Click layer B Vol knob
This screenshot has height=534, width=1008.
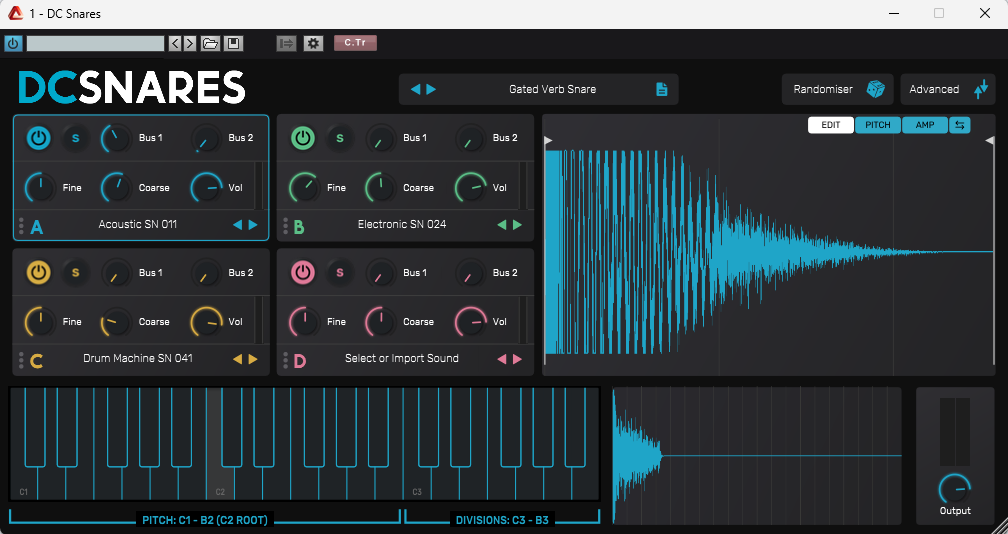tap(471, 188)
